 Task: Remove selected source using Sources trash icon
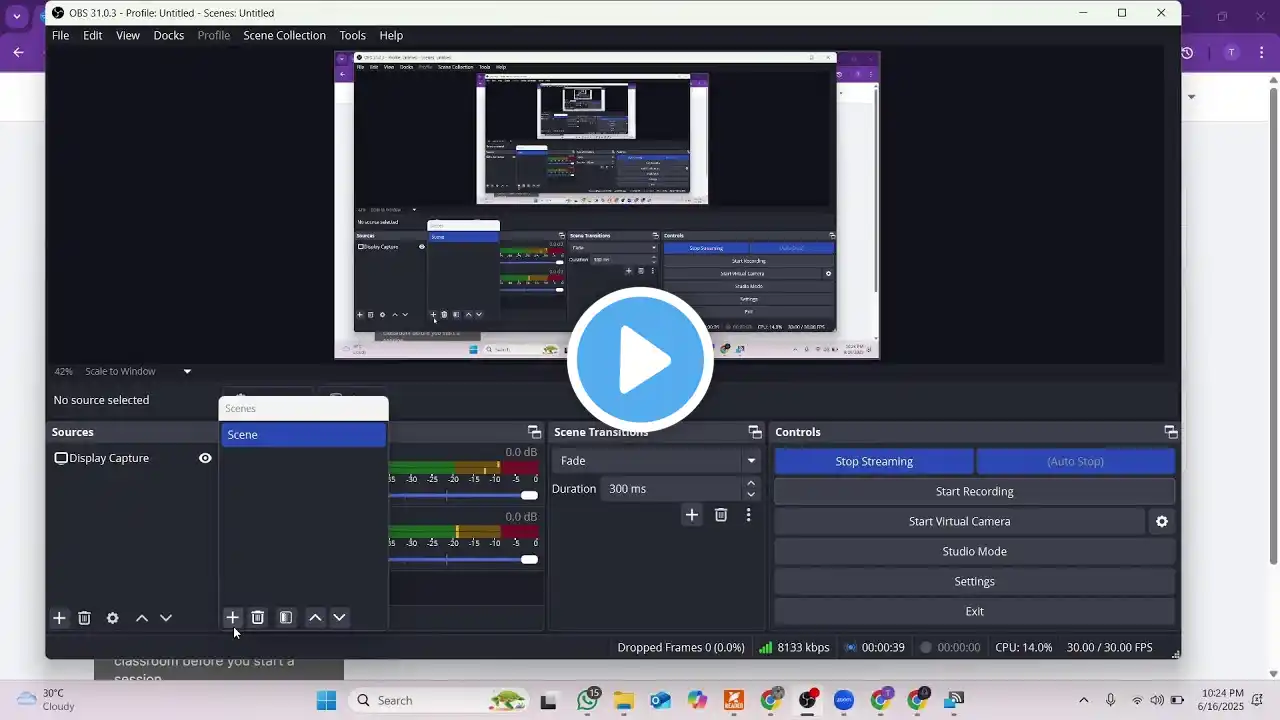[x=84, y=618]
